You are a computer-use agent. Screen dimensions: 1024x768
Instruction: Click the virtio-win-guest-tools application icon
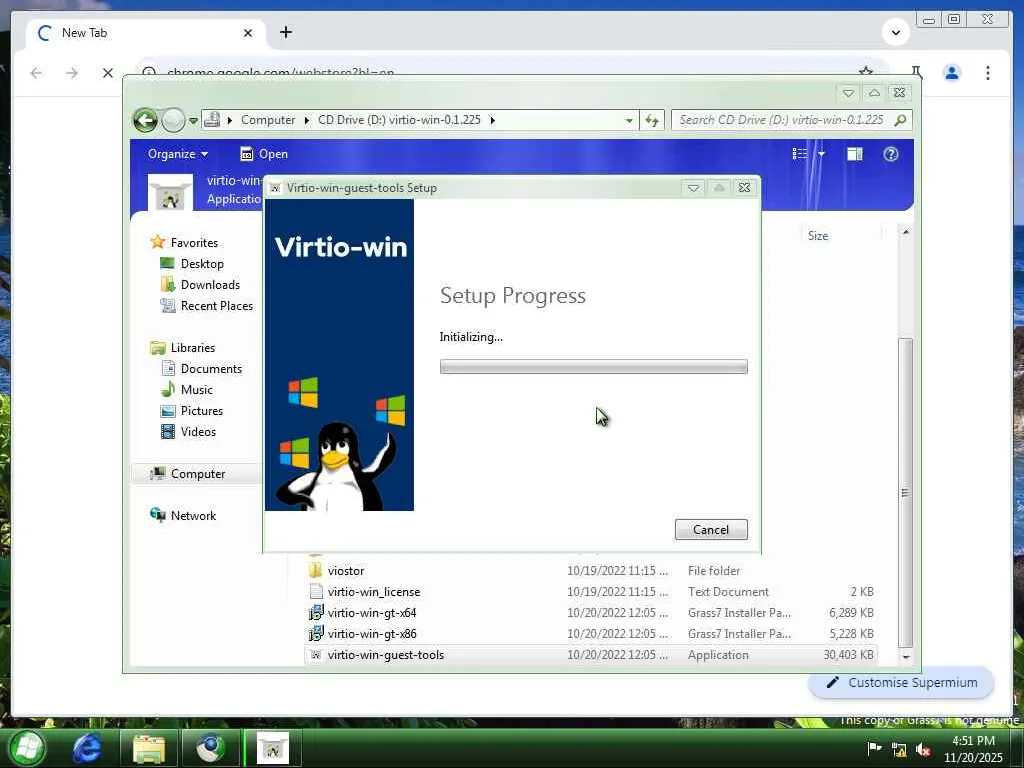315,655
